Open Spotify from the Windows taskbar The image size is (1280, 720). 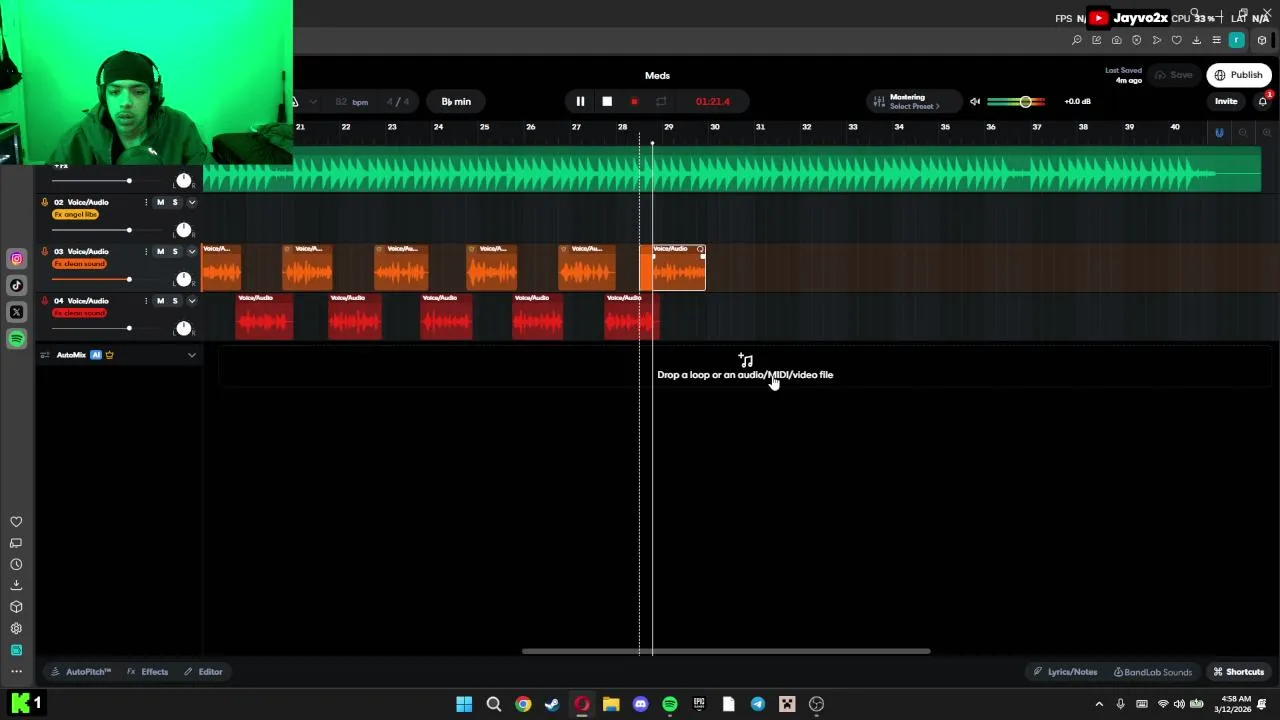click(670, 704)
